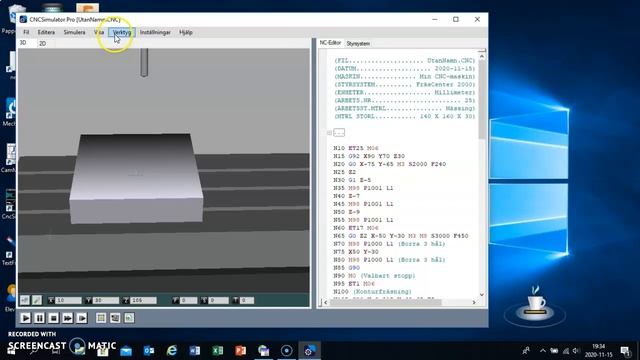Open the notification center icon

625,351
